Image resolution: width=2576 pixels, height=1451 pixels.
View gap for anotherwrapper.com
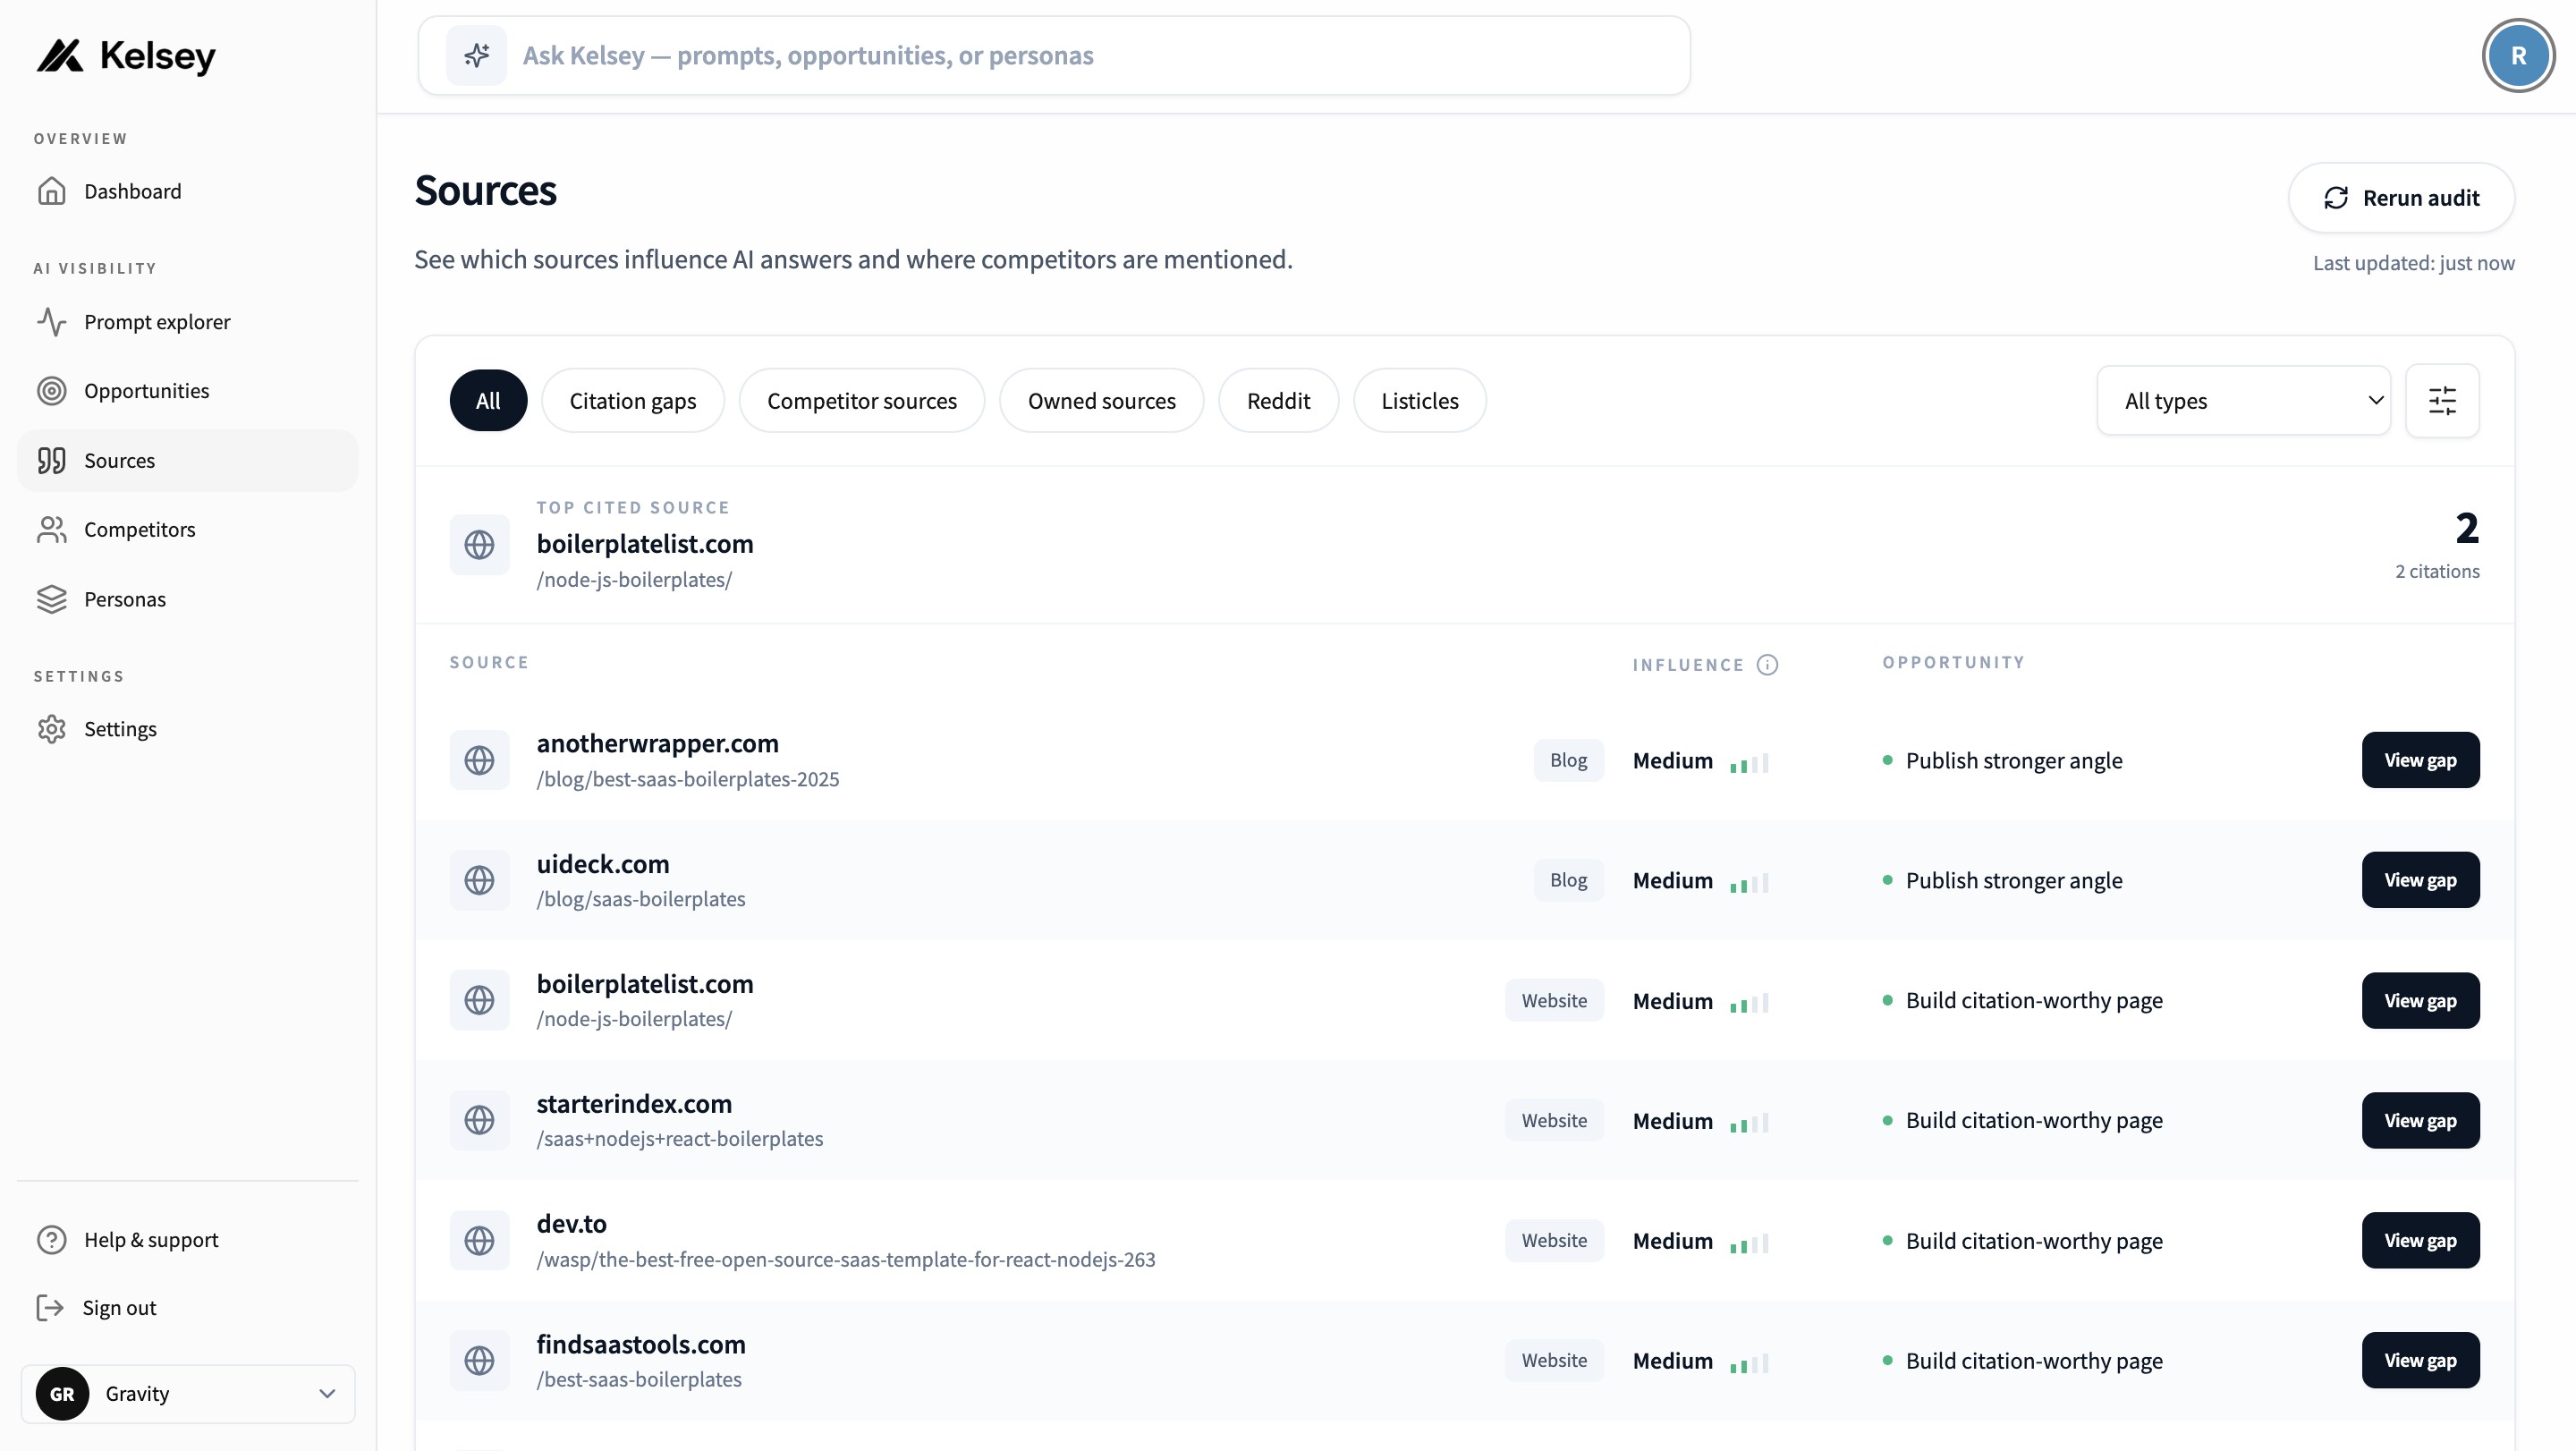[x=2420, y=760]
